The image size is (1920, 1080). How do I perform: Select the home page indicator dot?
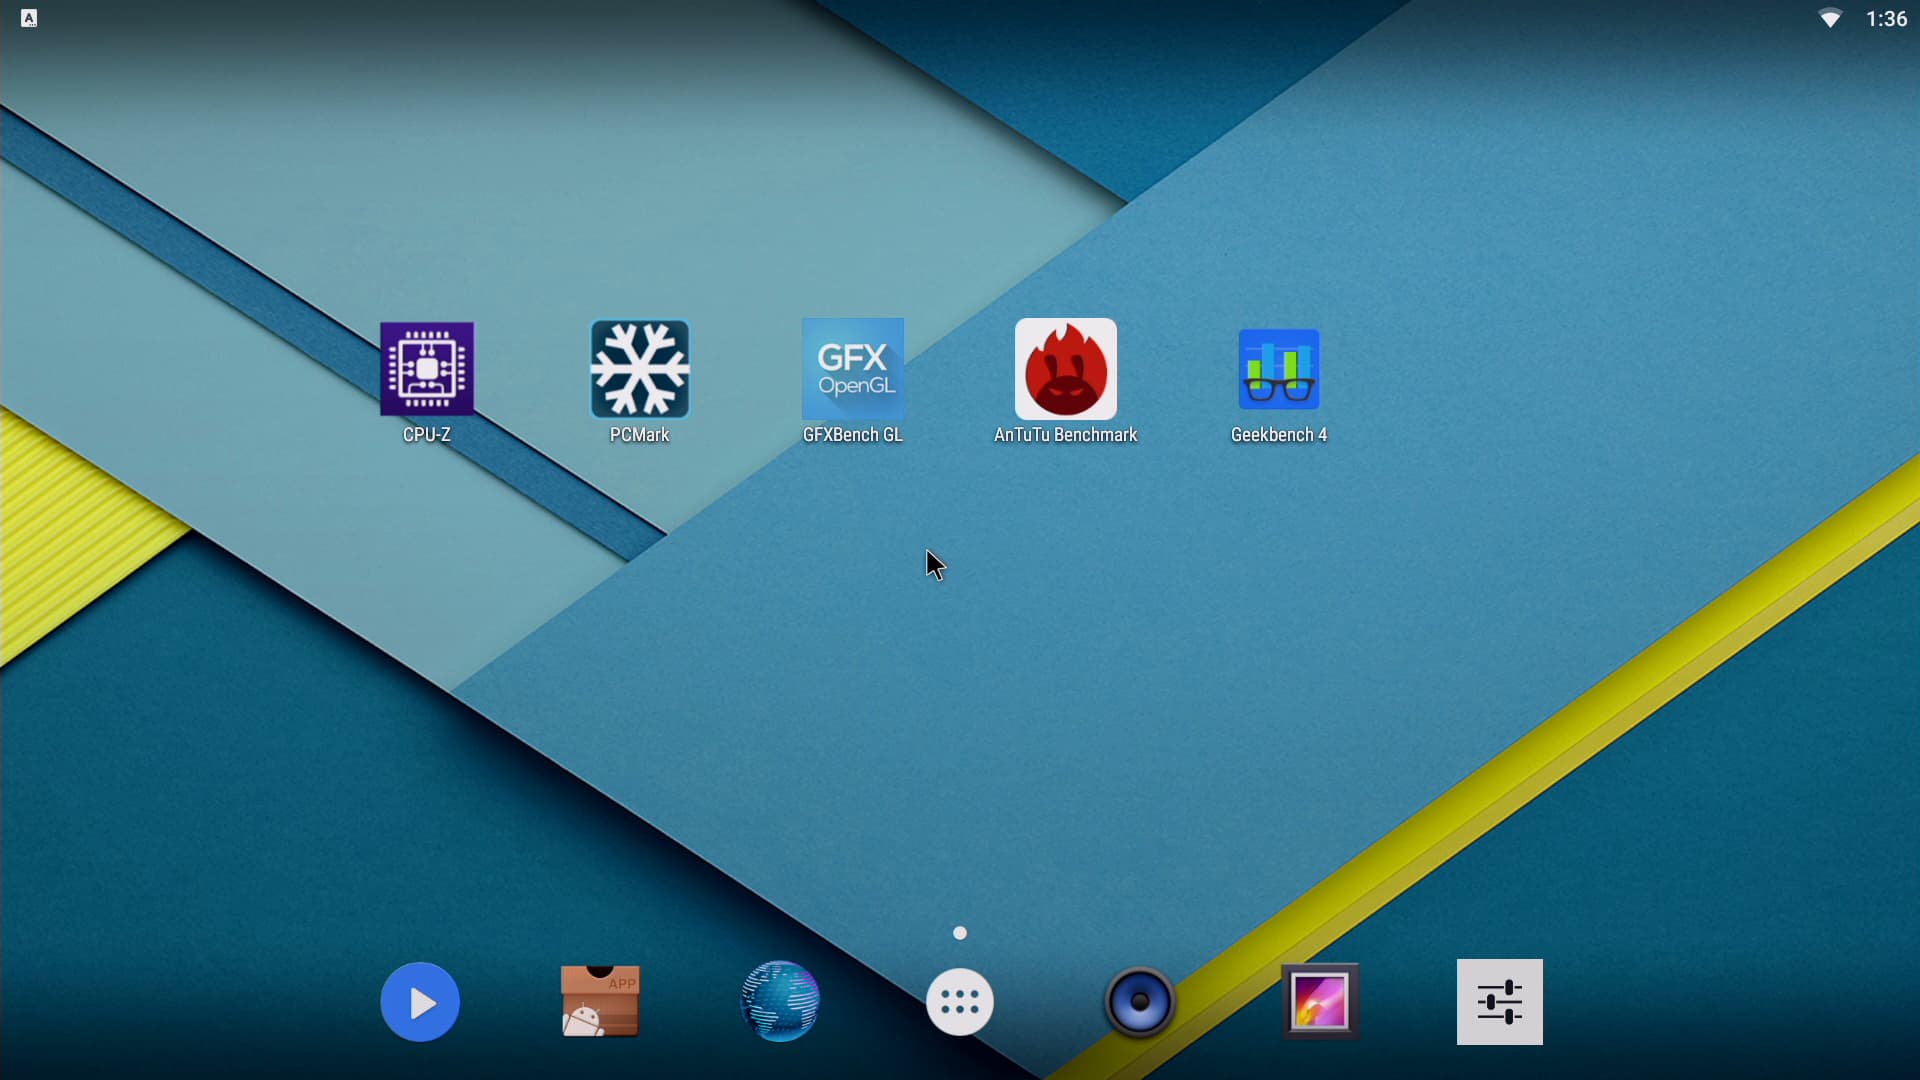pos(960,933)
